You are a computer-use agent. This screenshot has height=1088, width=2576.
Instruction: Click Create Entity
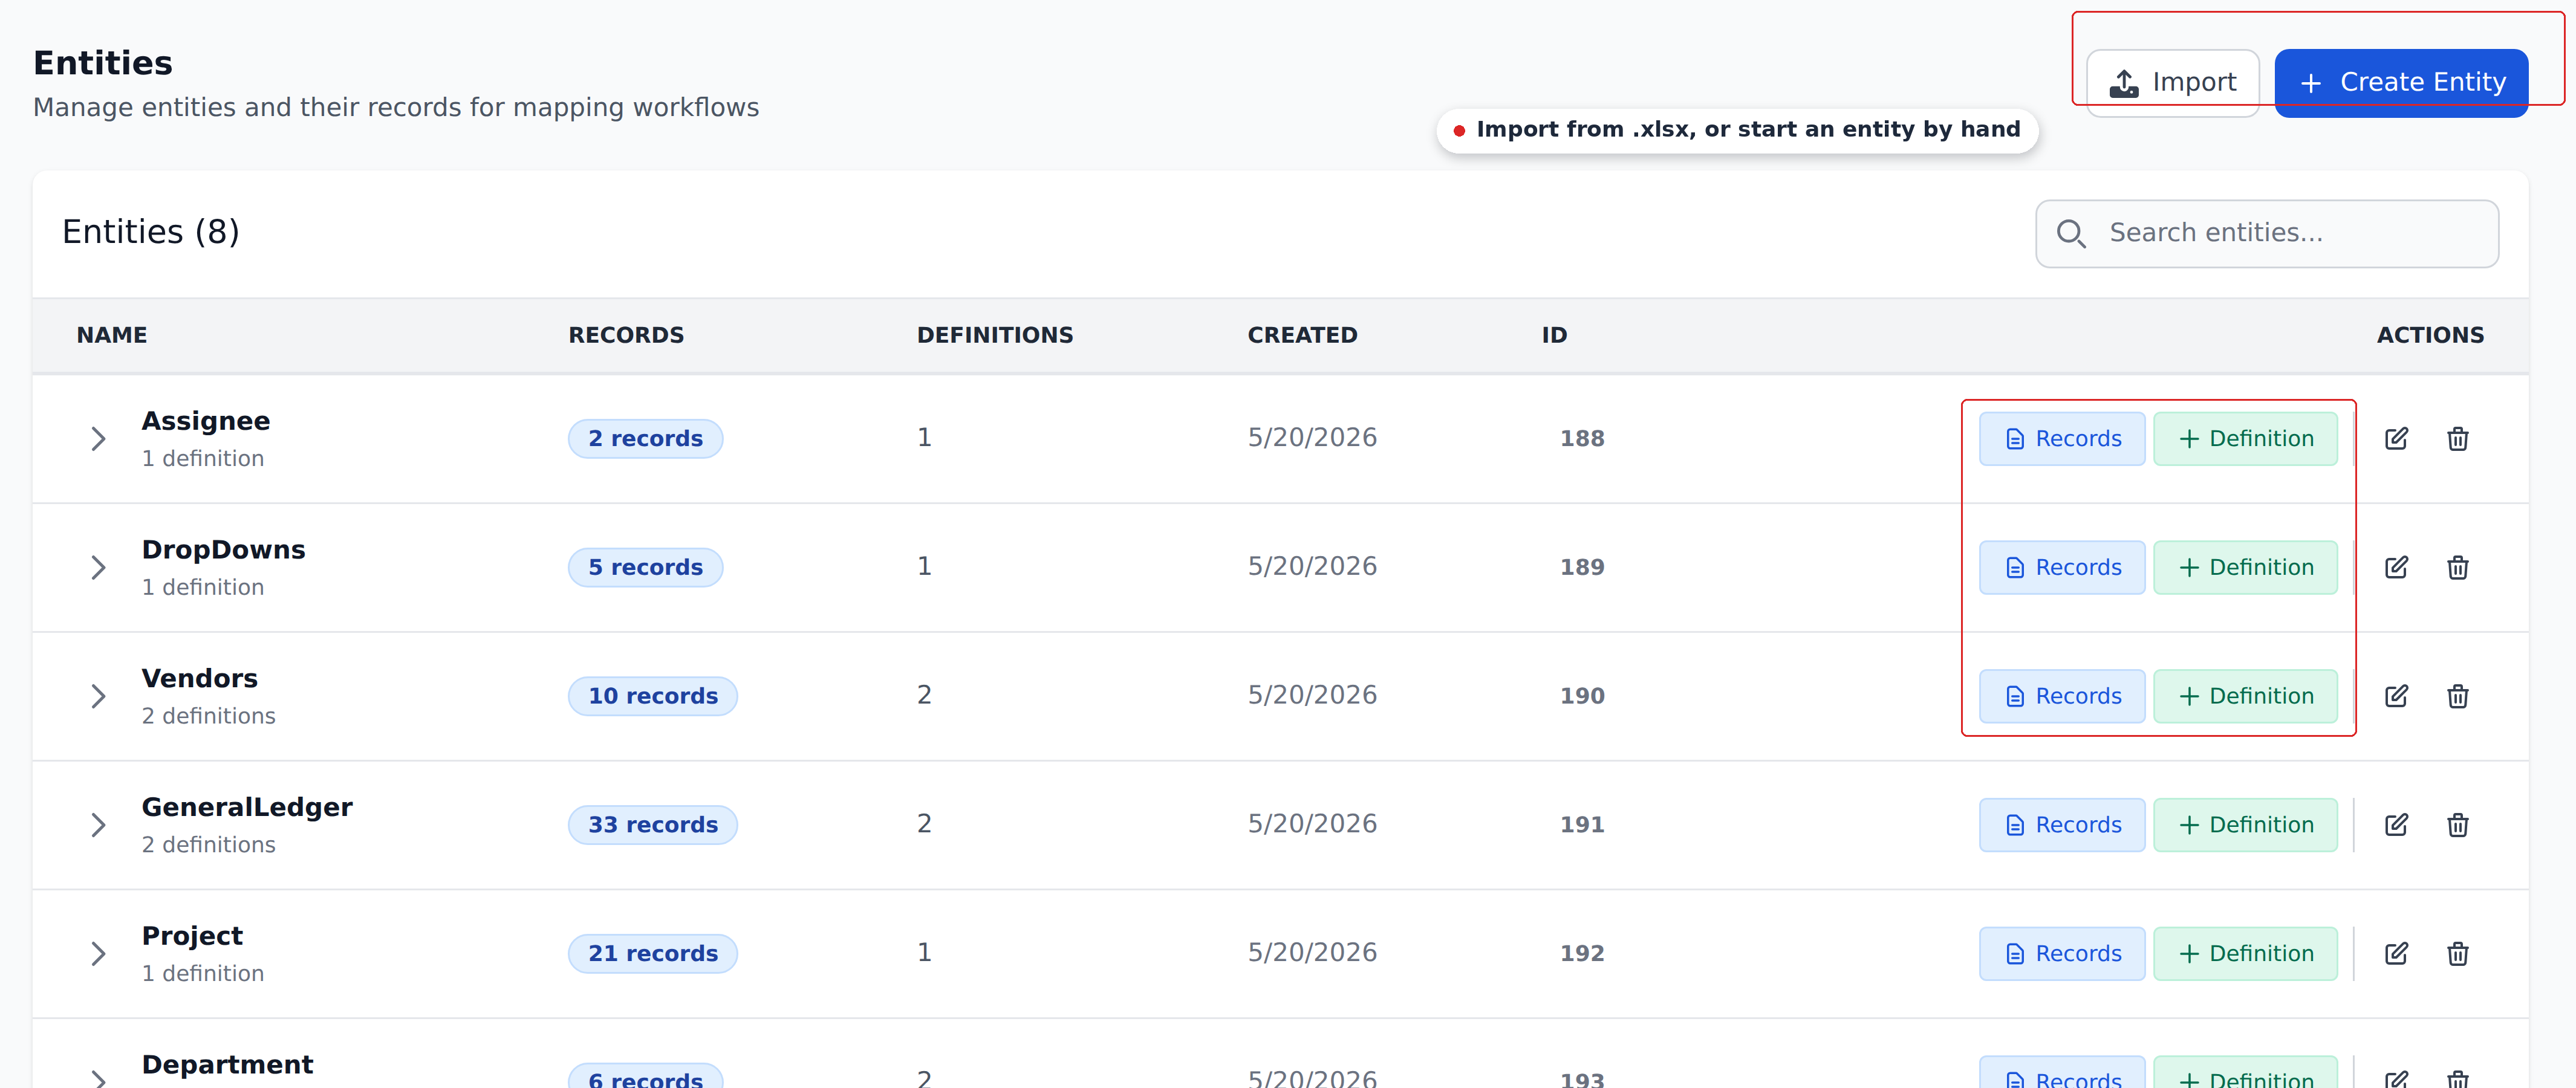(x=2401, y=82)
